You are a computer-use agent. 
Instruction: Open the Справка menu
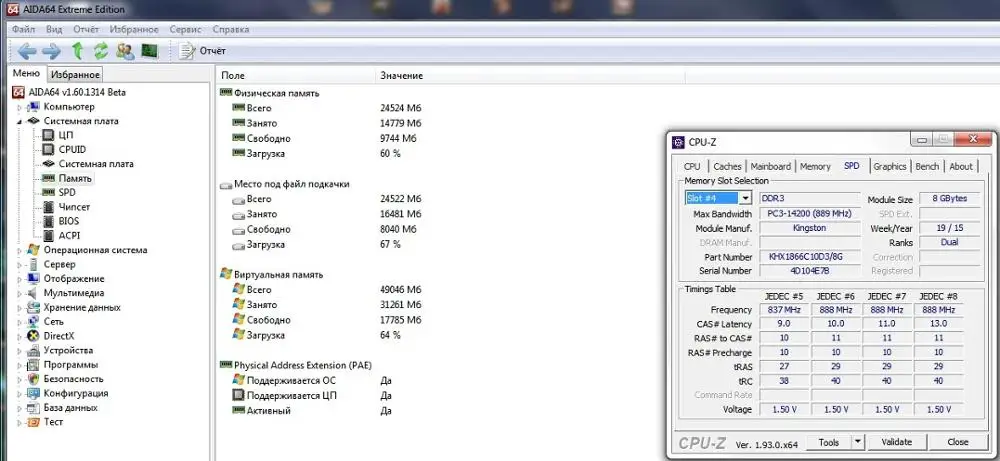pyautogui.click(x=231, y=29)
